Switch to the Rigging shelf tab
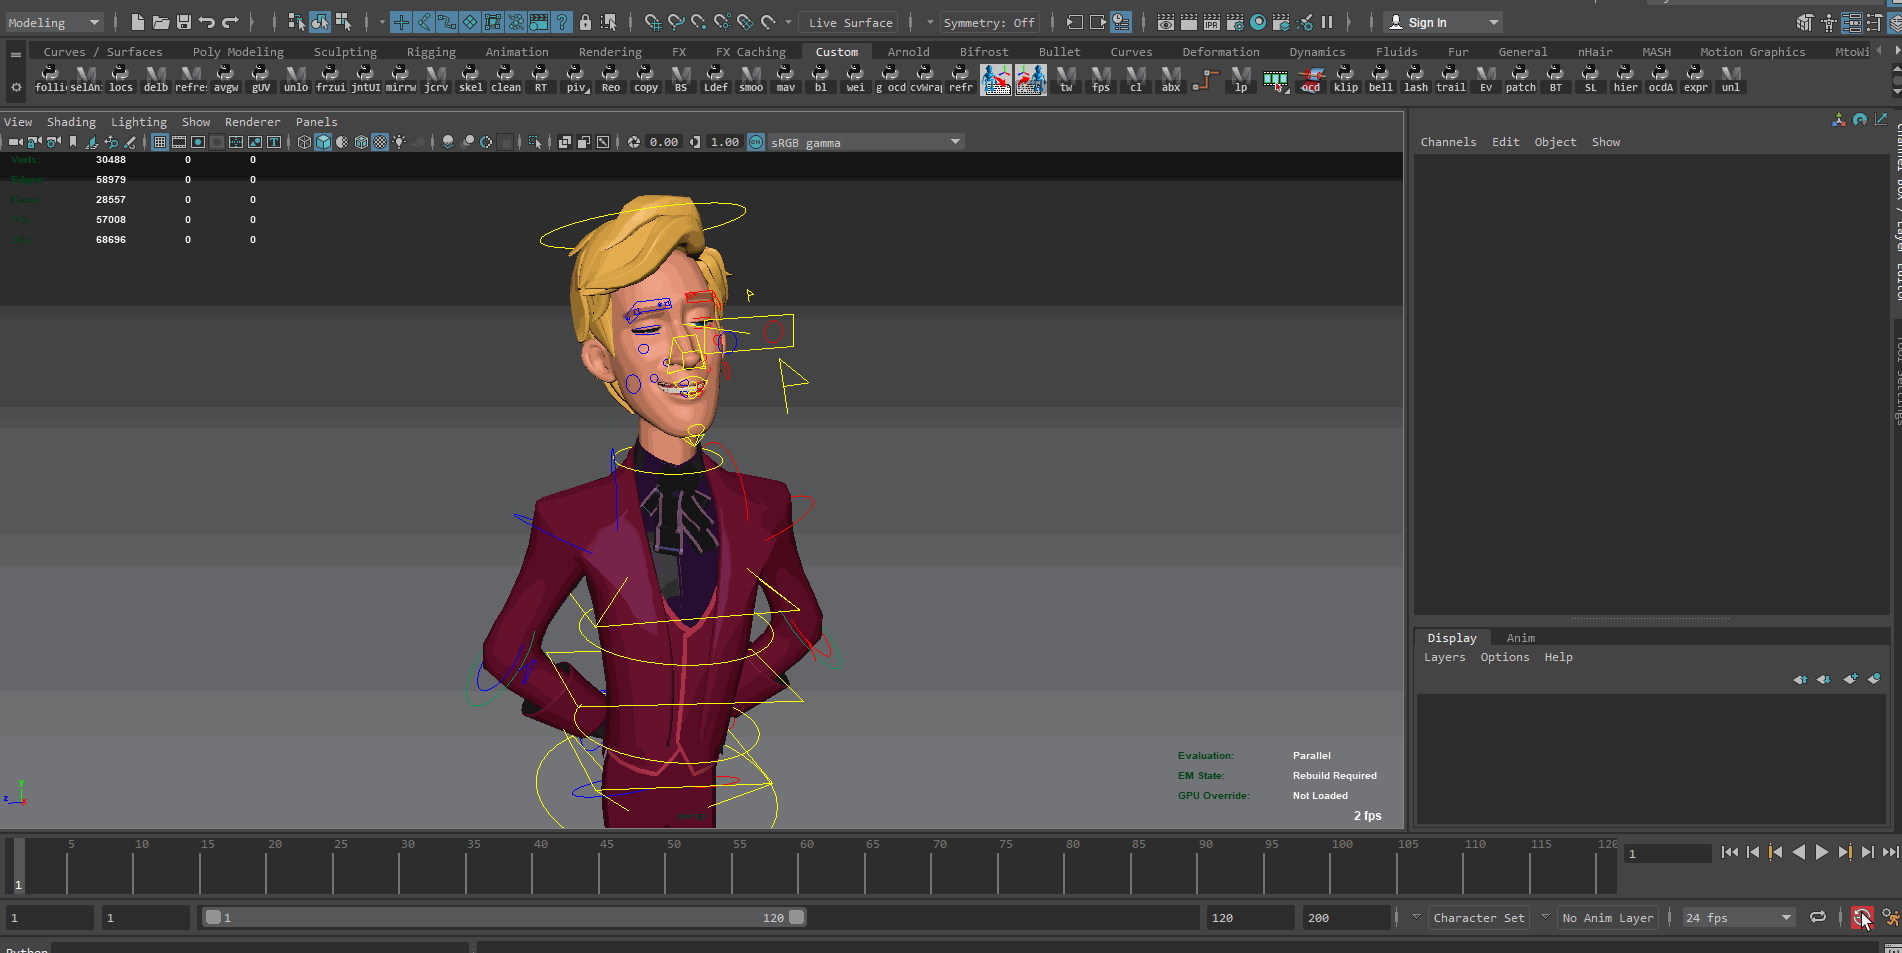Screen dimensions: 1902x953 click(431, 52)
